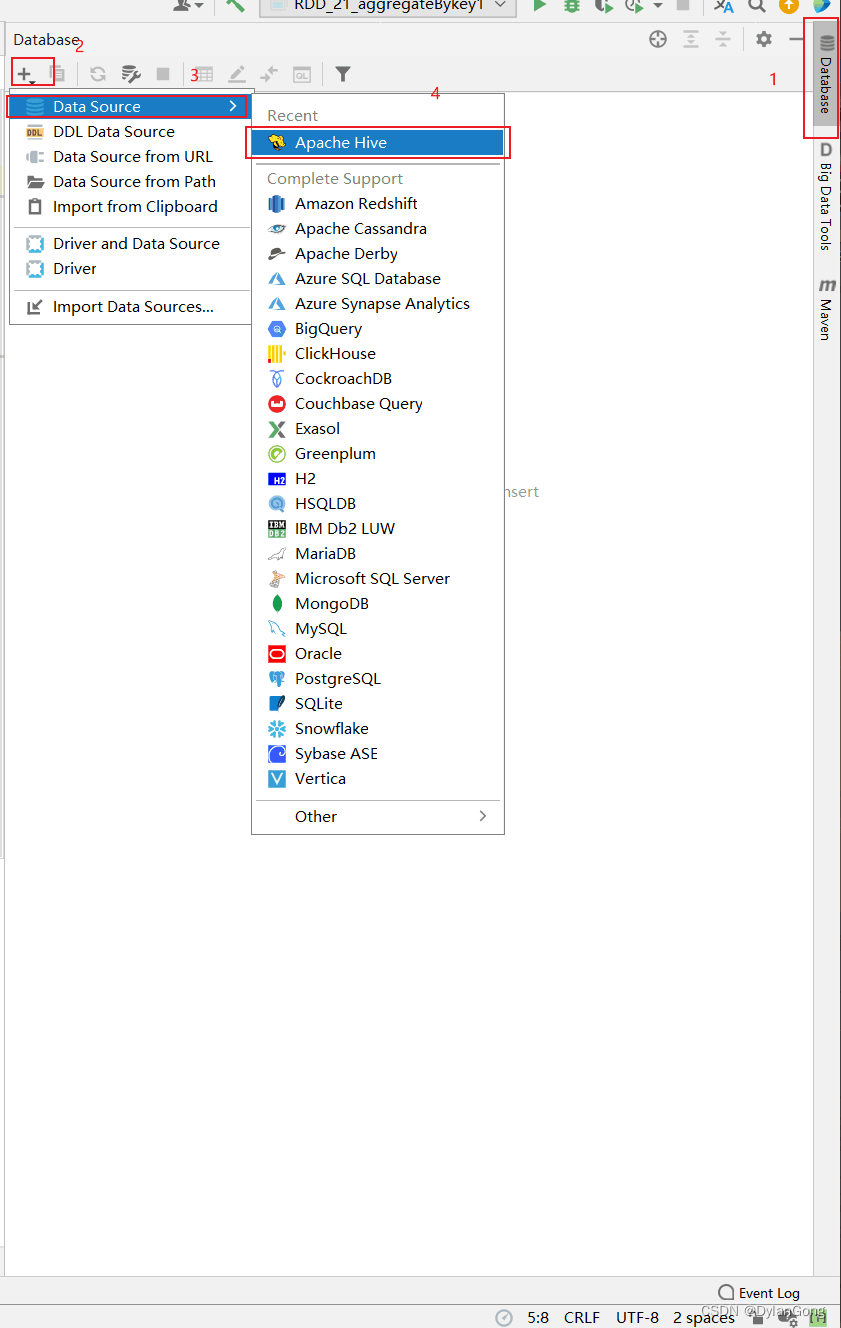The width and height of the screenshot is (841, 1328).
Task: Select Import Data Sources menu item
Action: pyautogui.click(x=130, y=306)
